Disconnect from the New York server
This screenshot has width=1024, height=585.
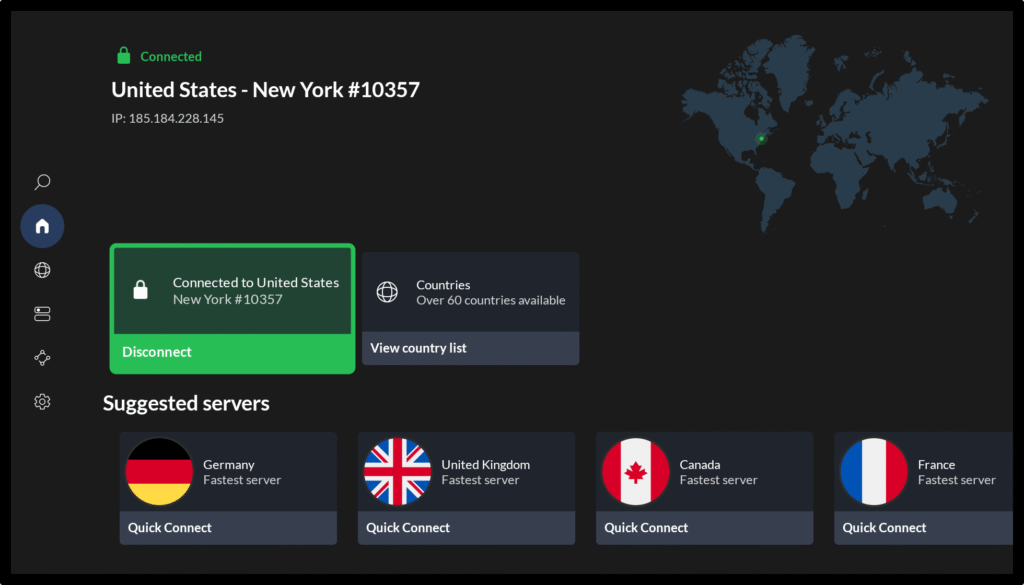coord(157,351)
